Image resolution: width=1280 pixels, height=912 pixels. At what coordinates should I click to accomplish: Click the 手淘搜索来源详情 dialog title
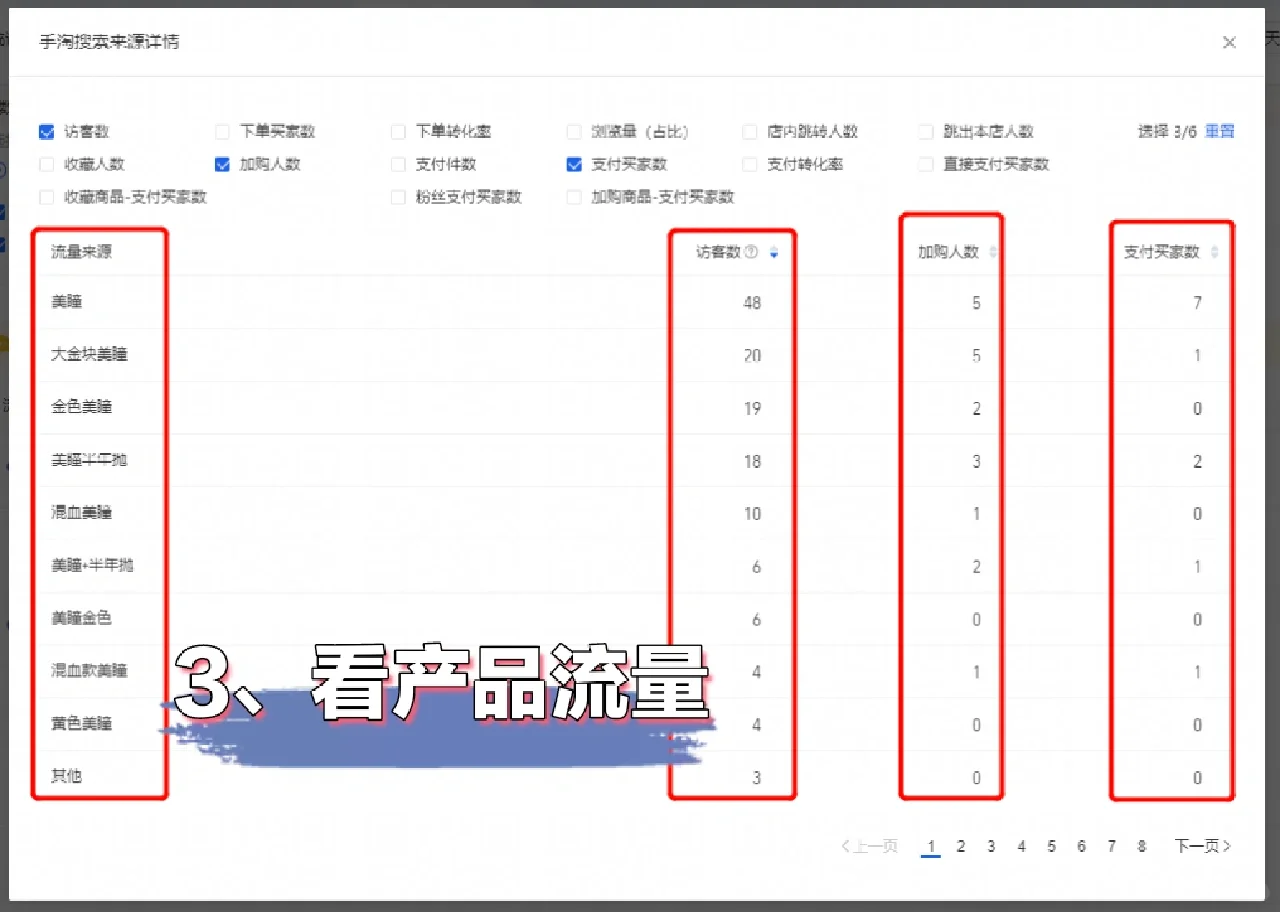tap(110, 42)
